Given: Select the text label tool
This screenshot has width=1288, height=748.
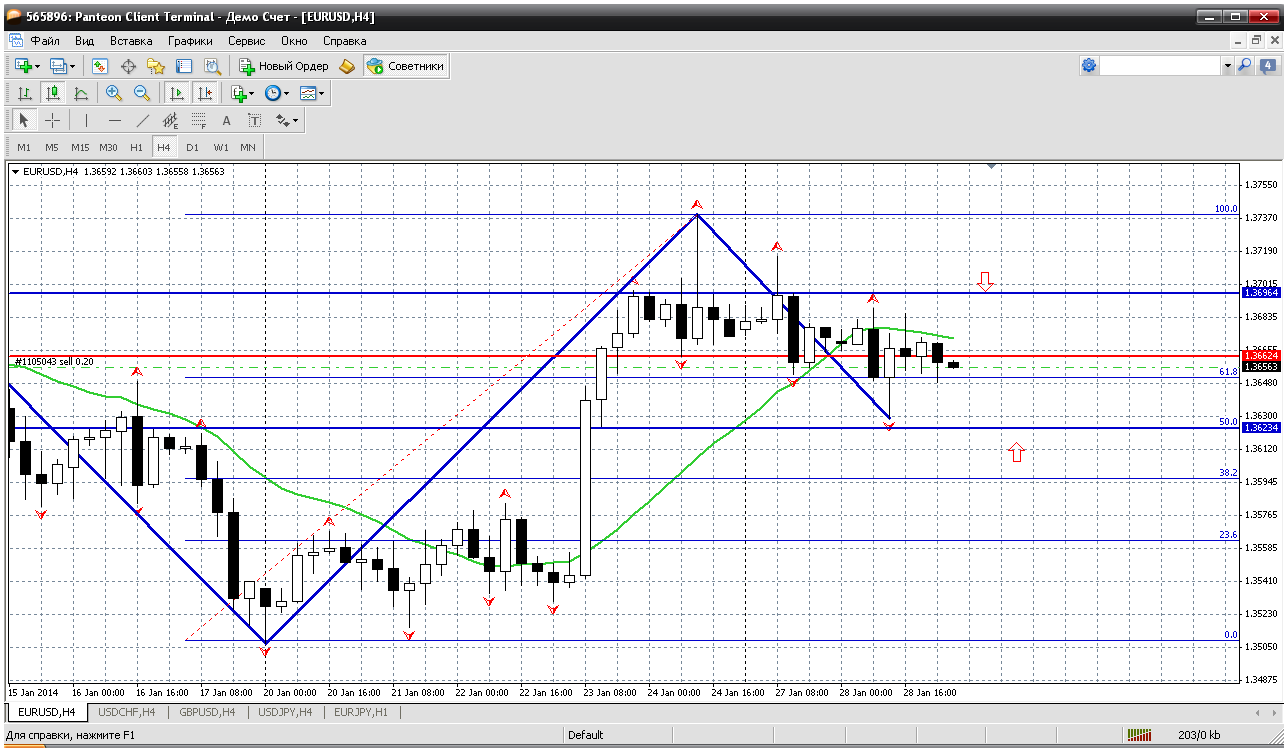Looking at the screenshot, I should (255, 121).
